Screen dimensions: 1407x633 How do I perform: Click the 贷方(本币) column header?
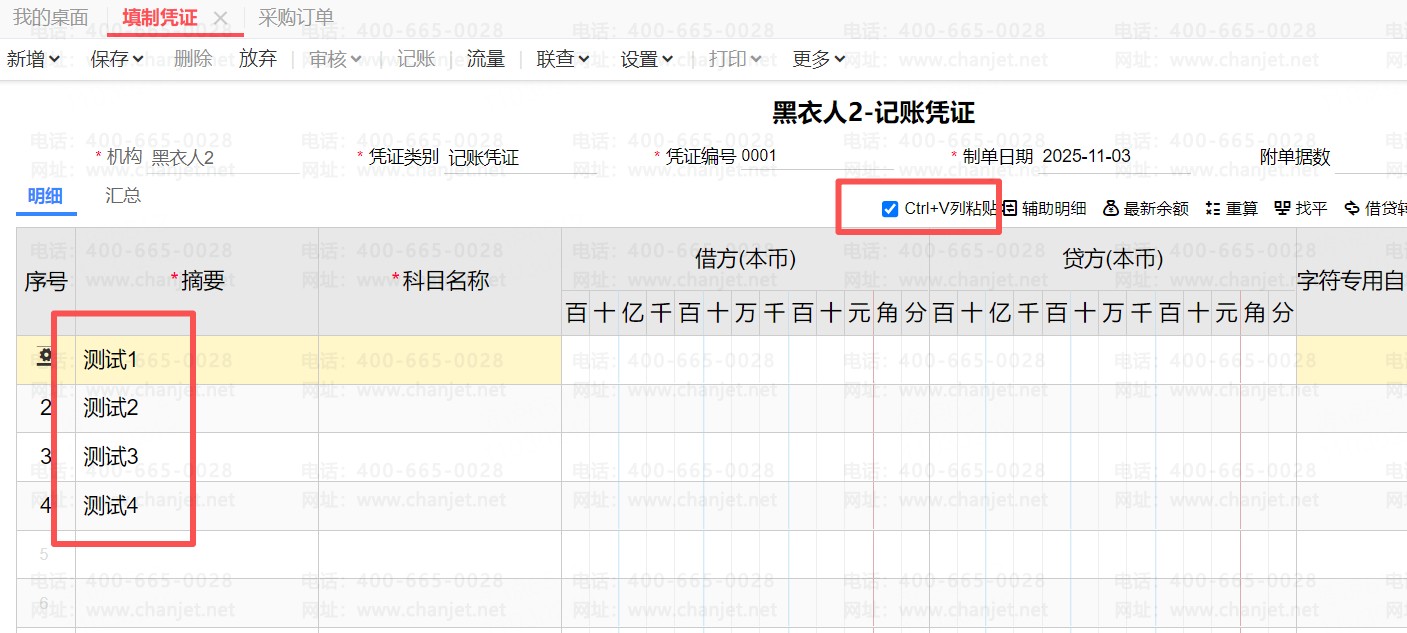1113,259
